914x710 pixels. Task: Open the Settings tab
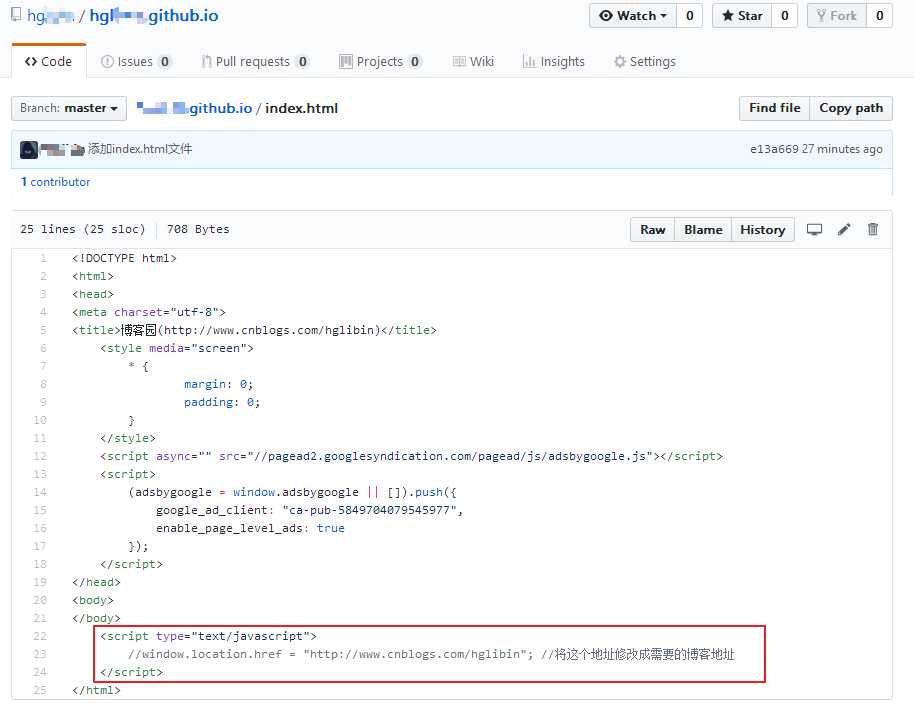(645, 61)
